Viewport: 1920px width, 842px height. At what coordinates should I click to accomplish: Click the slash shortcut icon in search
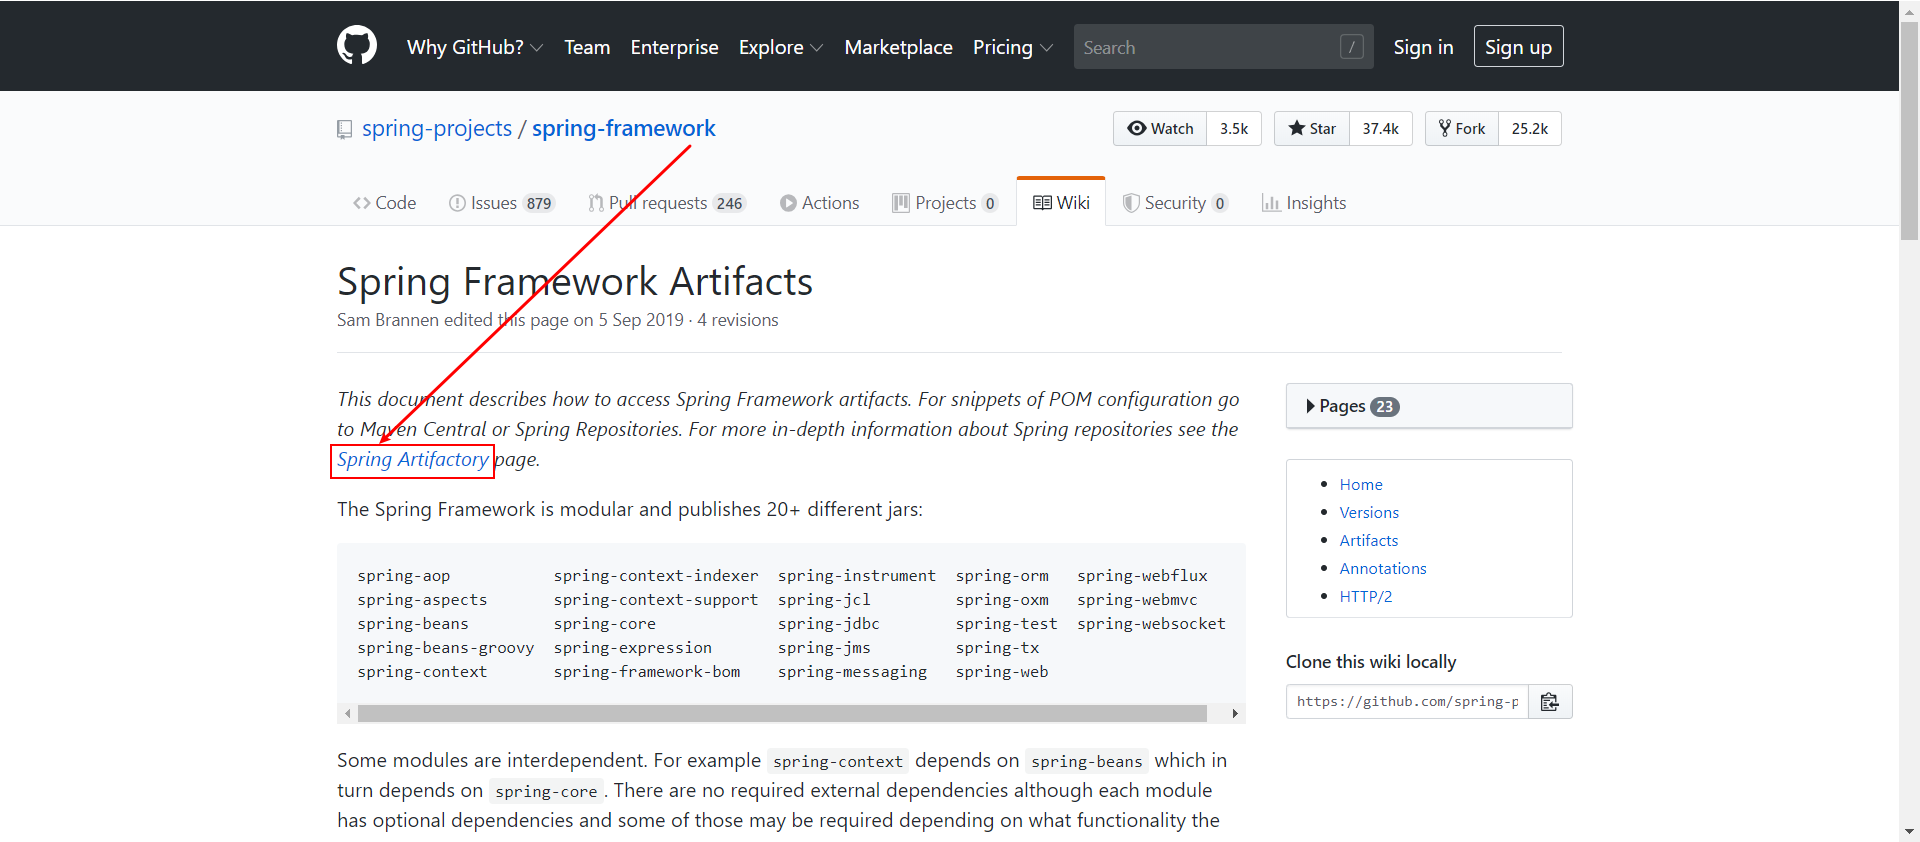click(x=1351, y=47)
